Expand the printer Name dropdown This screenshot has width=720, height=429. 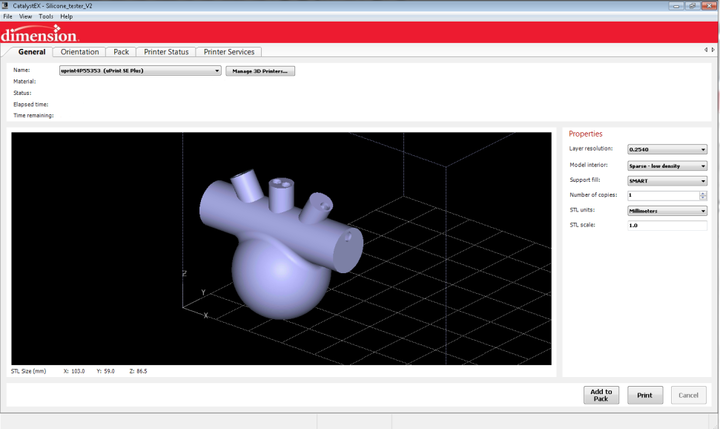[x=140, y=71]
